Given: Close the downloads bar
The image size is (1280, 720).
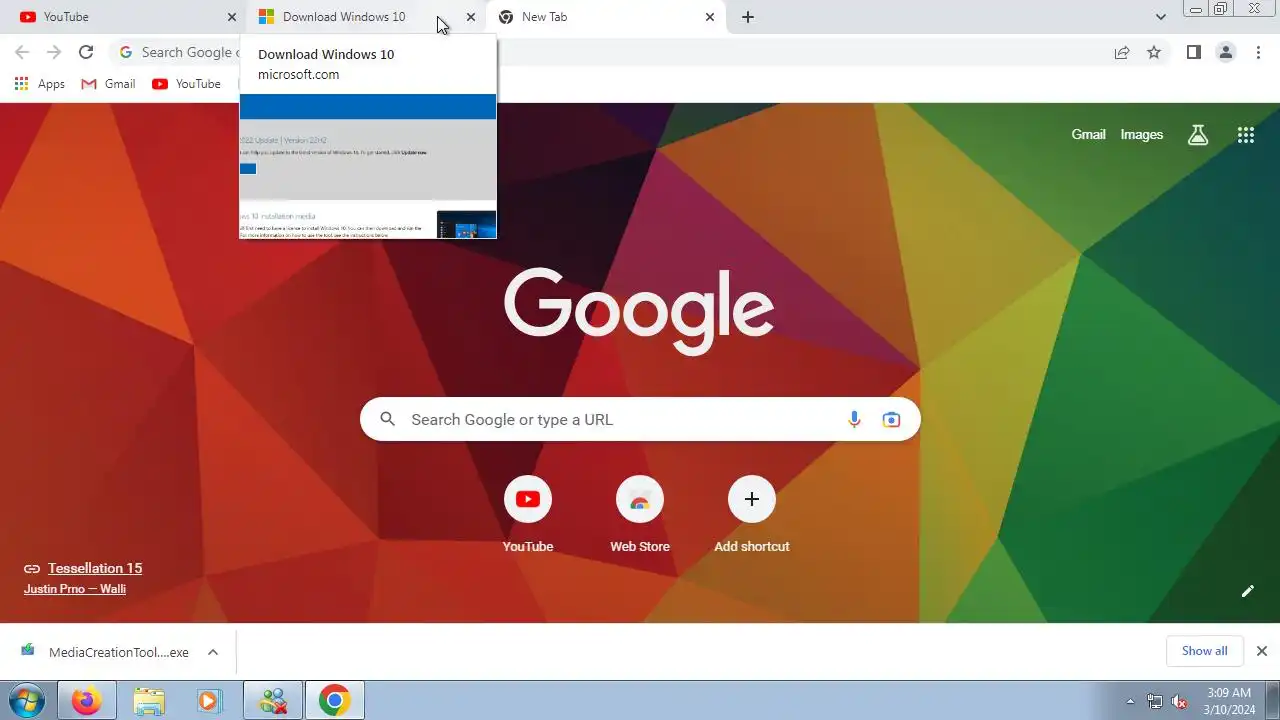Looking at the screenshot, I should click(1261, 651).
